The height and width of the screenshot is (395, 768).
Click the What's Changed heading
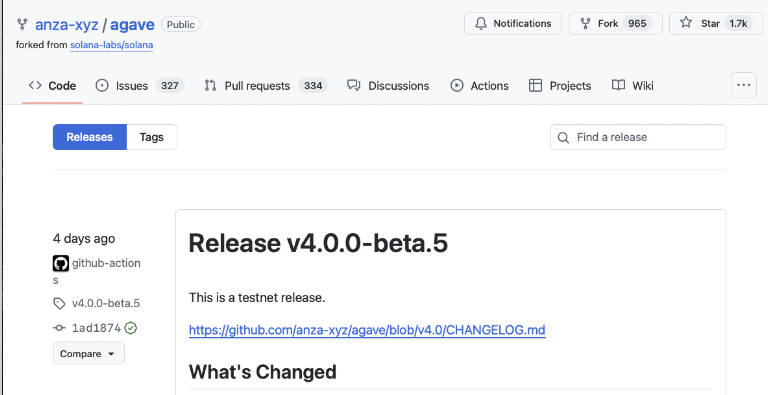tap(263, 372)
